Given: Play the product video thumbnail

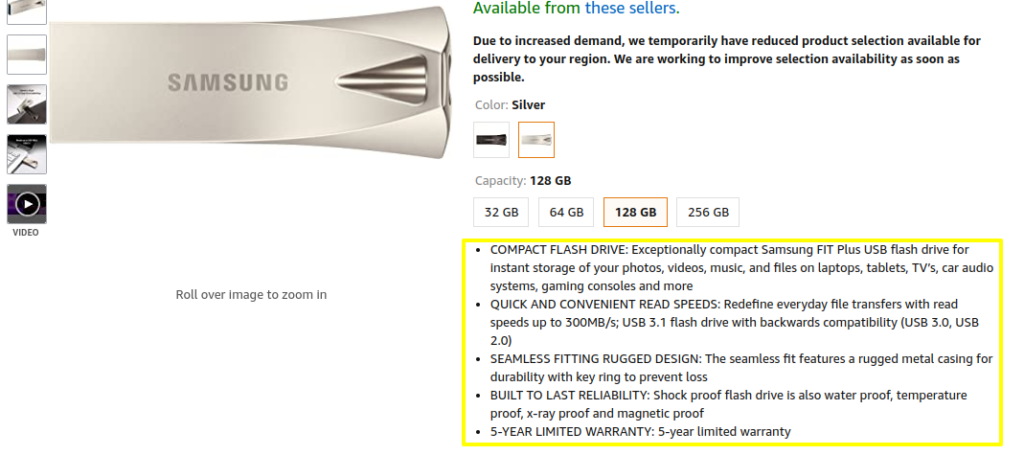Looking at the screenshot, I should (x=27, y=204).
